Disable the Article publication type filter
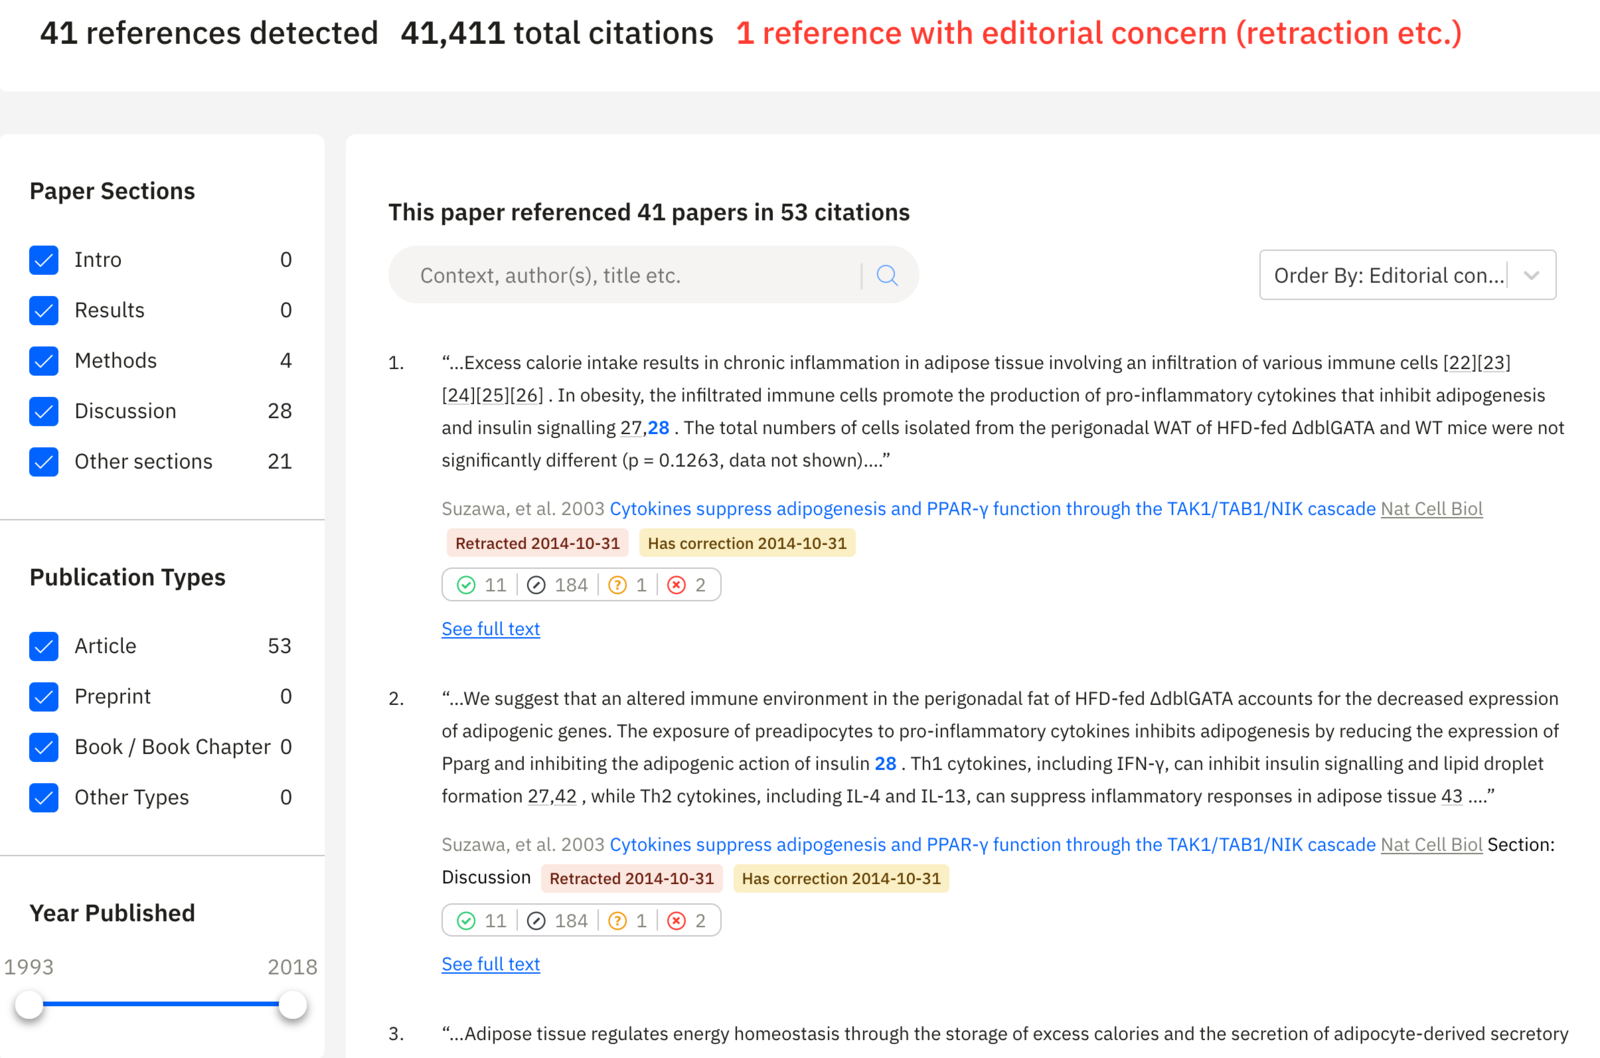Viewport: 1600px width, 1058px height. pyautogui.click(x=44, y=646)
